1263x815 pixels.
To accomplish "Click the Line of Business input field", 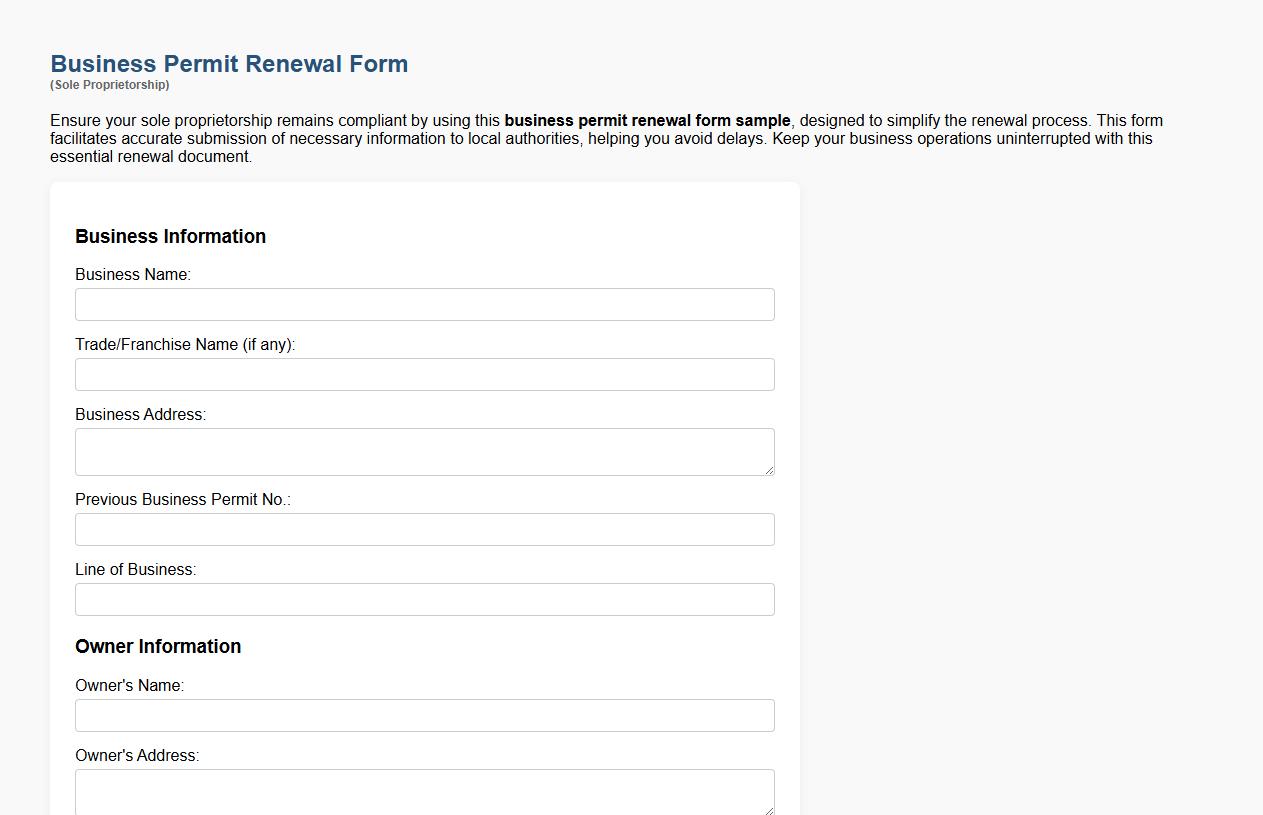I will [424, 599].
